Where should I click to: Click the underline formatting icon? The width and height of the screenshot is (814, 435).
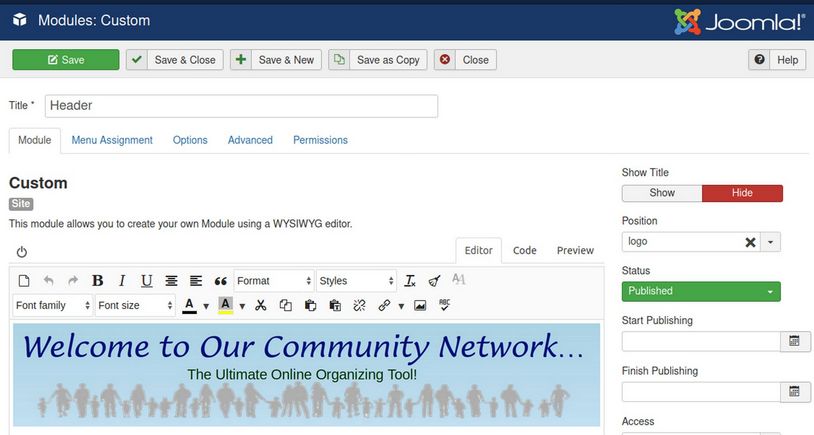point(147,281)
